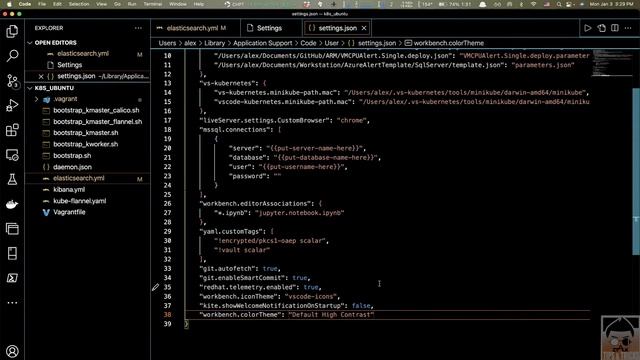Open the Testing flask icon
Viewport: 640px width, 360px height.
[x=12, y=180]
